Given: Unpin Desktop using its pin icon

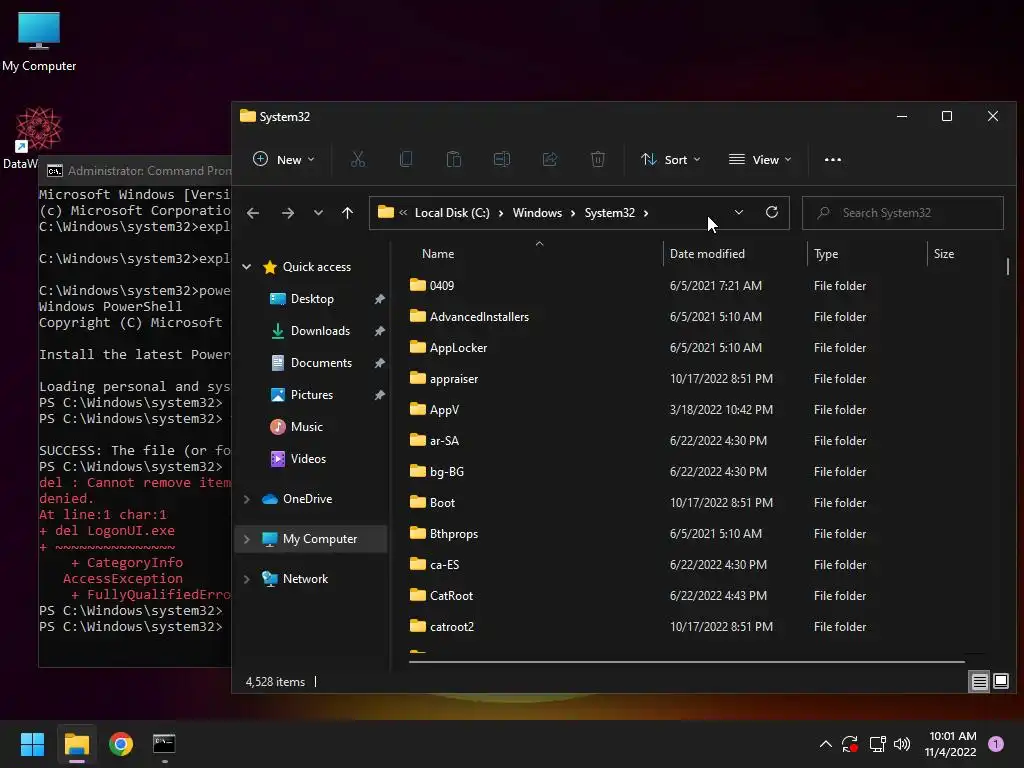Looking at the screenshot, I should click(379, 299).
